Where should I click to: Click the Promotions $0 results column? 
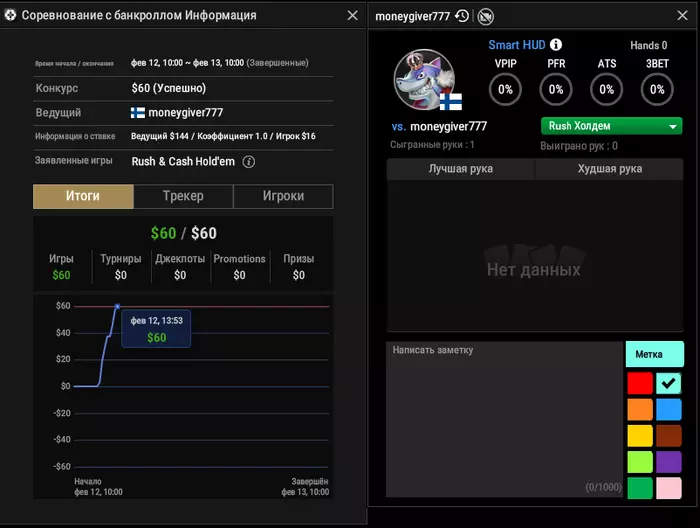[239, 267]
